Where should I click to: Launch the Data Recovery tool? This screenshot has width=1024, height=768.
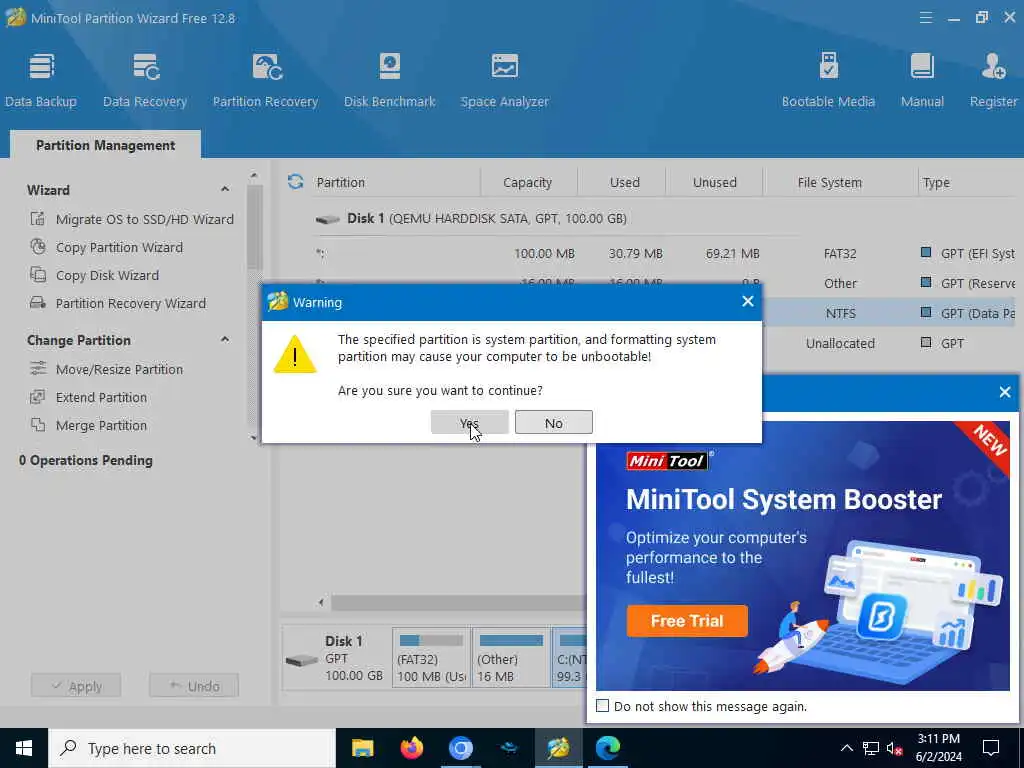pos(145,80)
